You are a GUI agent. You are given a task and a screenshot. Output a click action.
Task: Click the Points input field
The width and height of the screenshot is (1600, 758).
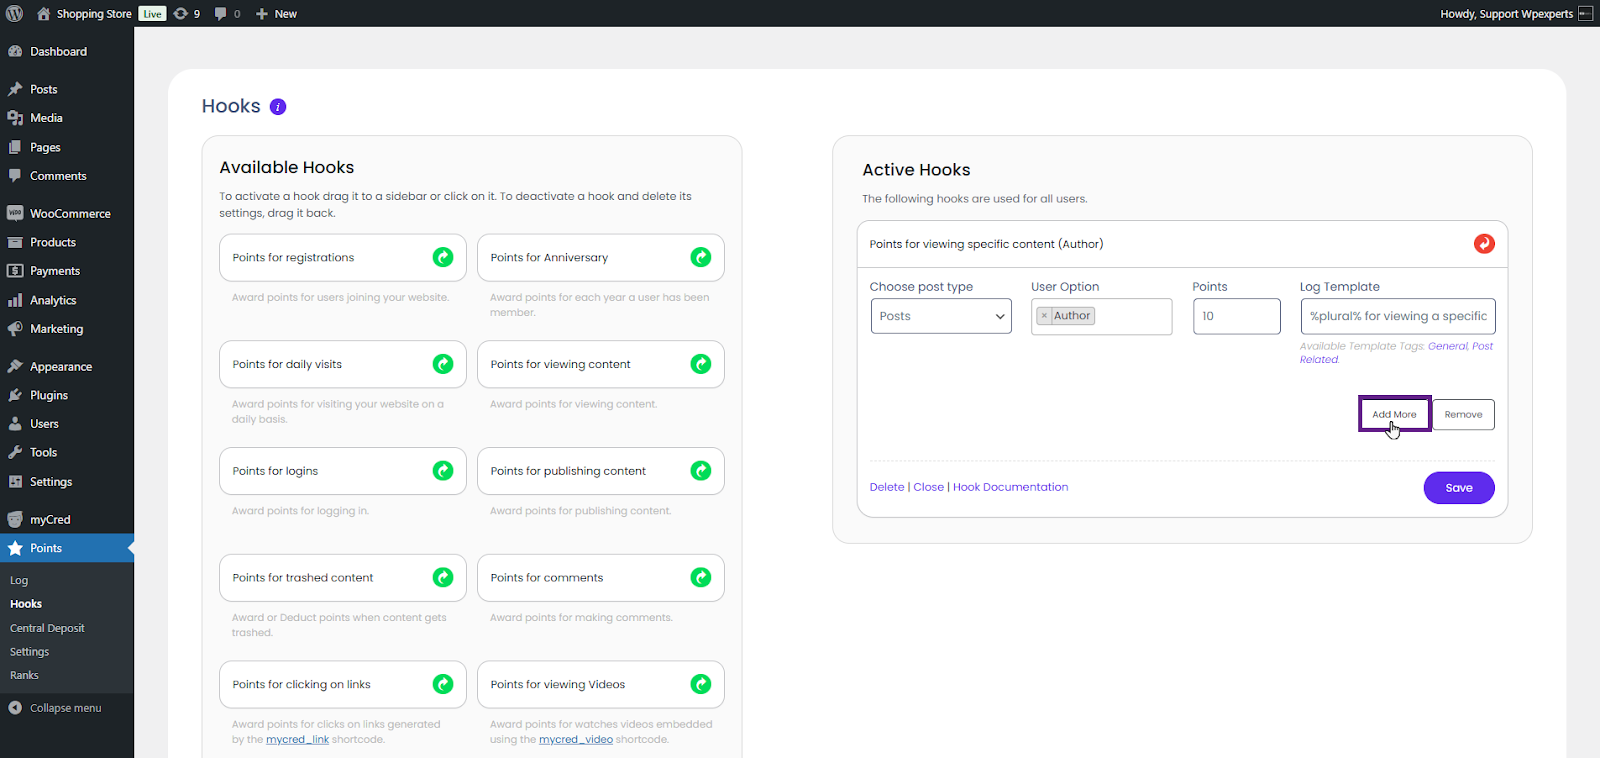click(1236, 316)
